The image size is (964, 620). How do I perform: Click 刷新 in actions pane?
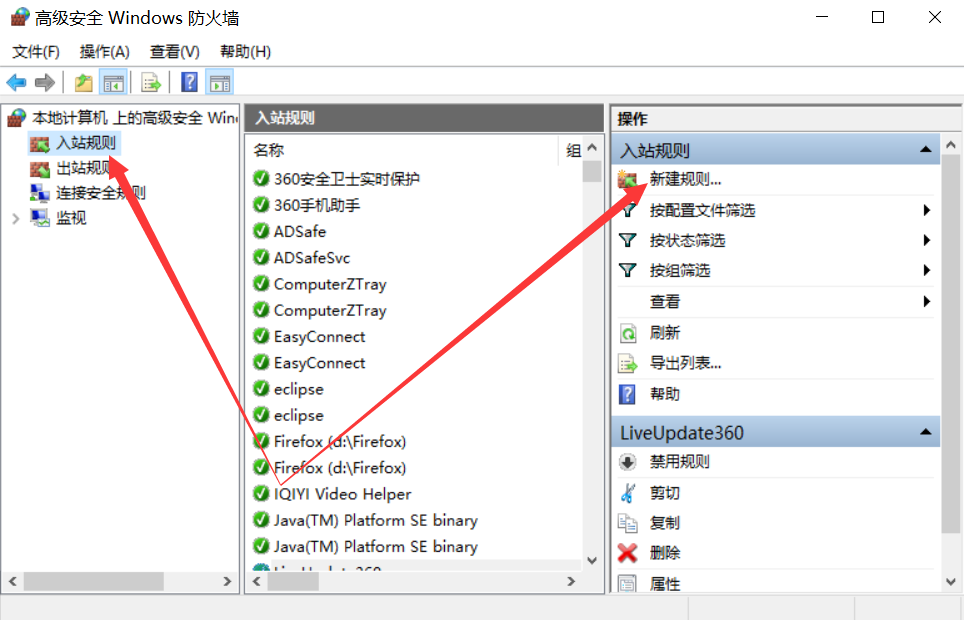pyautogui.click(x=665, y=333)
